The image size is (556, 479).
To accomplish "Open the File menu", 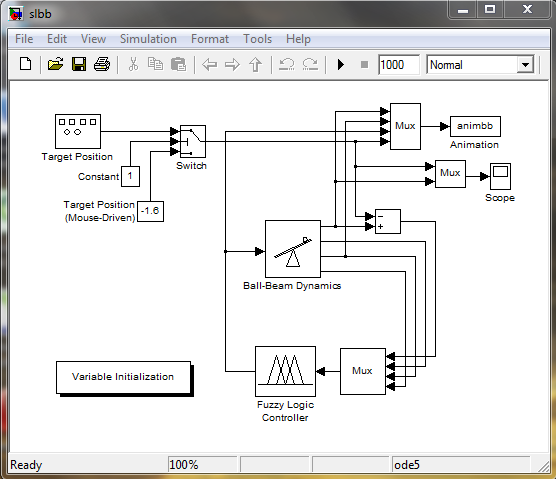I will click(x=24, y=39).
